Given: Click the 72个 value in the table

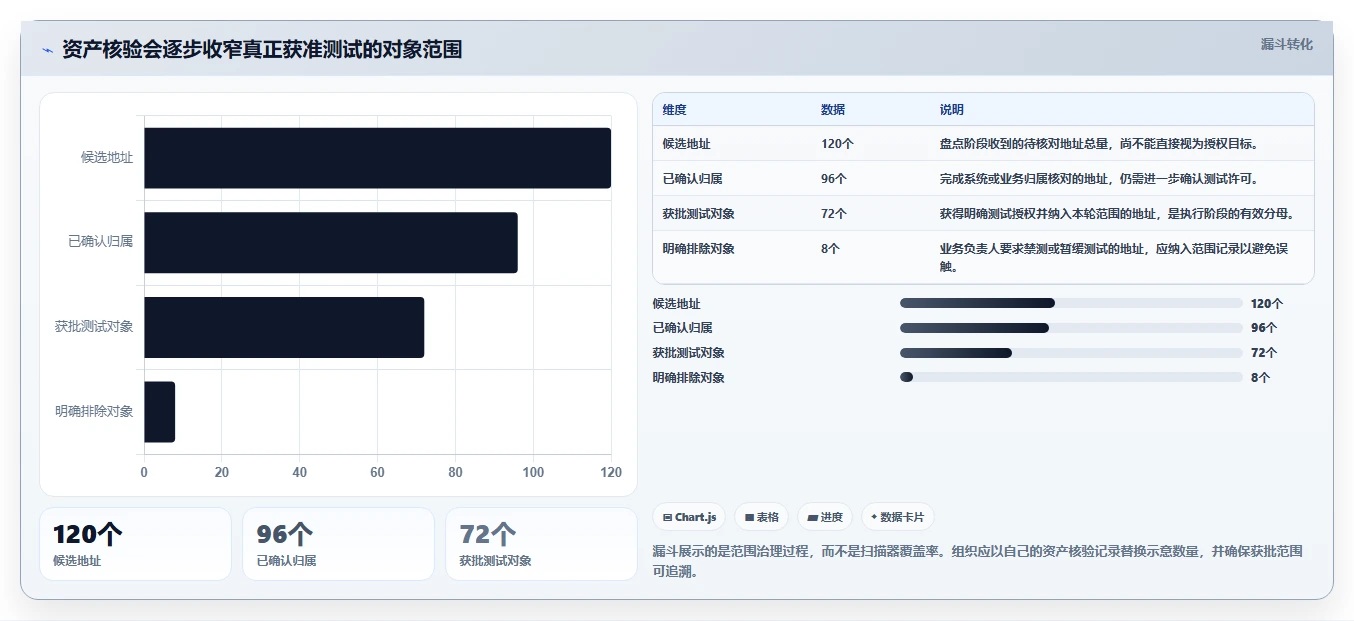Looking at the screenshot, I should tap(834, 214).
